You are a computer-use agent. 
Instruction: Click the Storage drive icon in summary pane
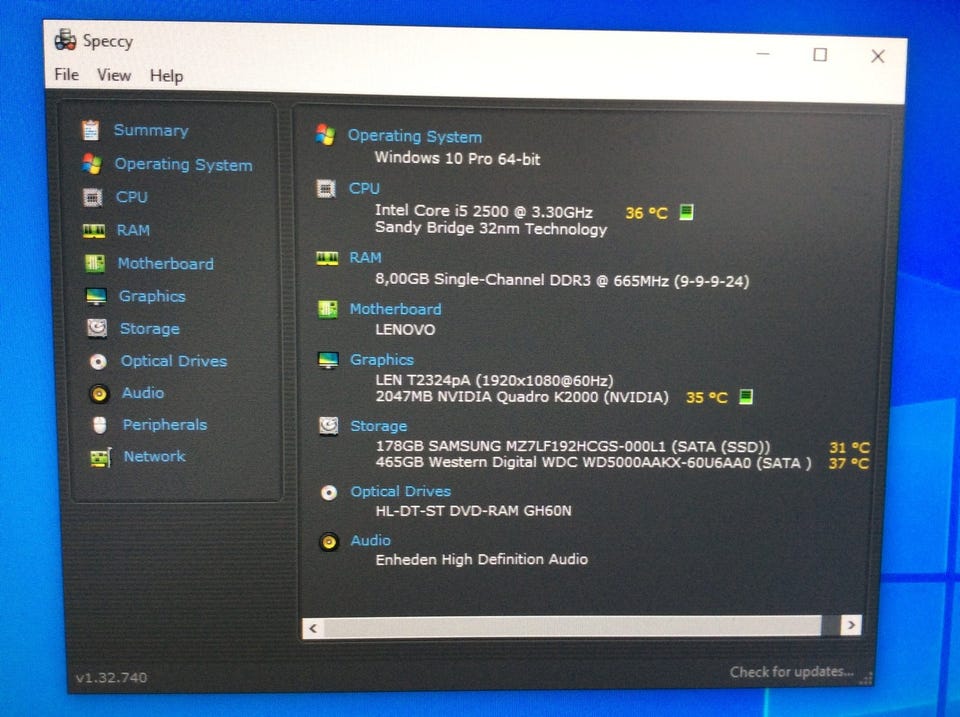click(329, 426)
